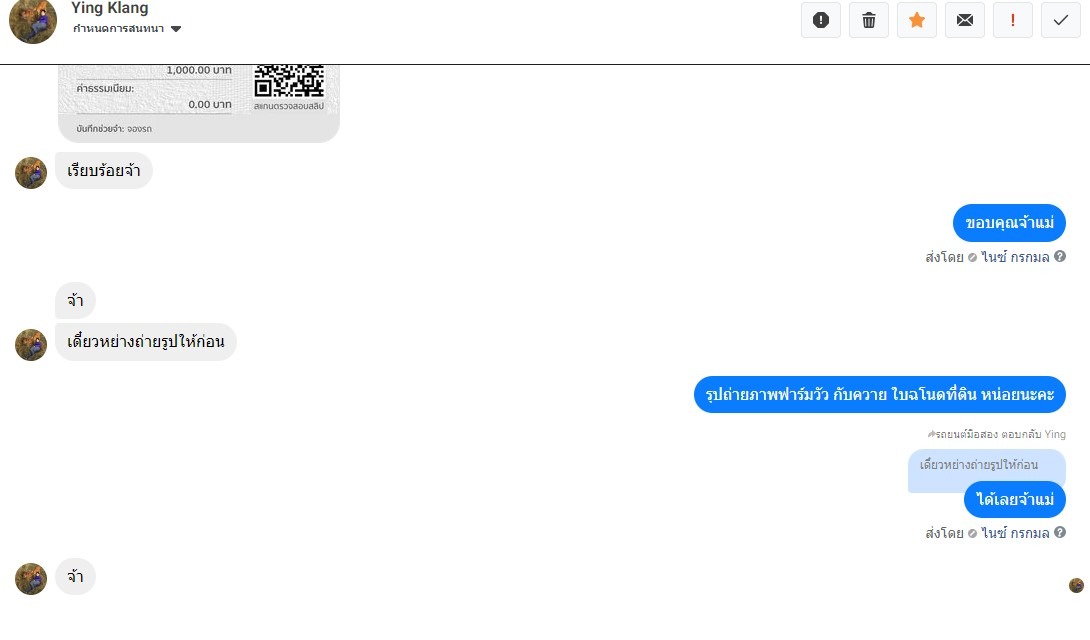Click the Ying Klang name in header
The height and width of the screenshot is (640, 1090).
[110, 8]
